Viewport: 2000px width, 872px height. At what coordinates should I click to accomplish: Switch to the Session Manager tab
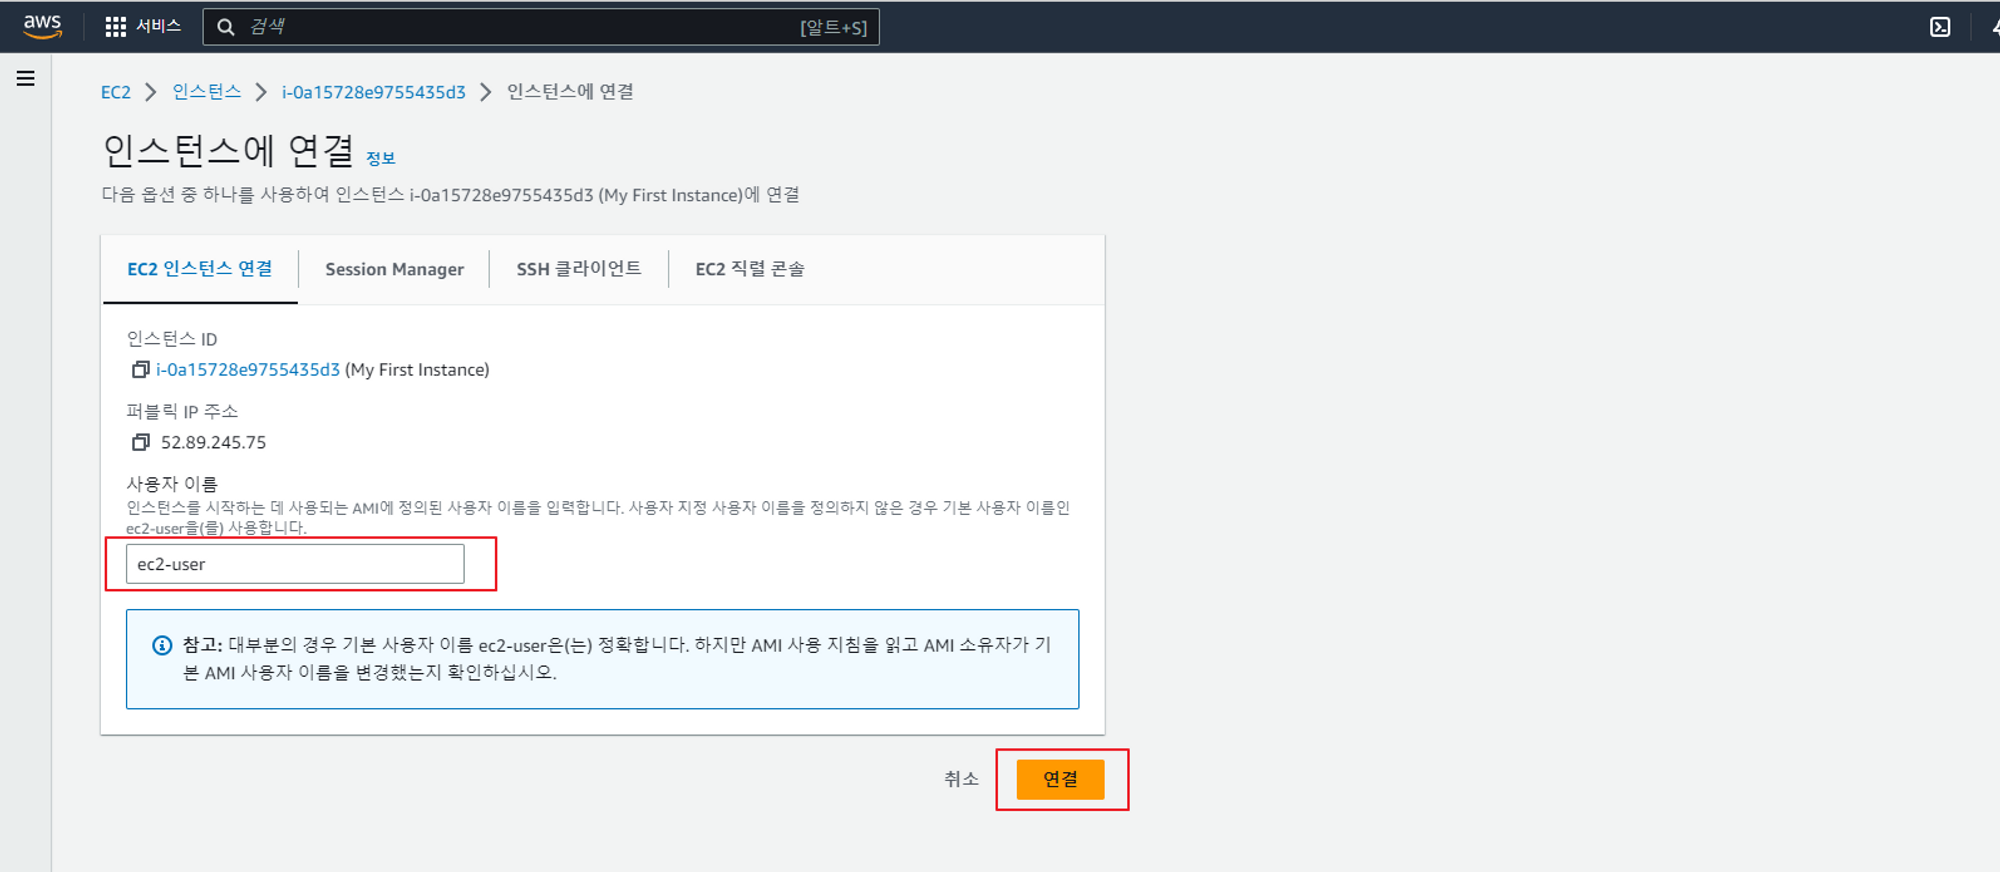pos(395,269)
